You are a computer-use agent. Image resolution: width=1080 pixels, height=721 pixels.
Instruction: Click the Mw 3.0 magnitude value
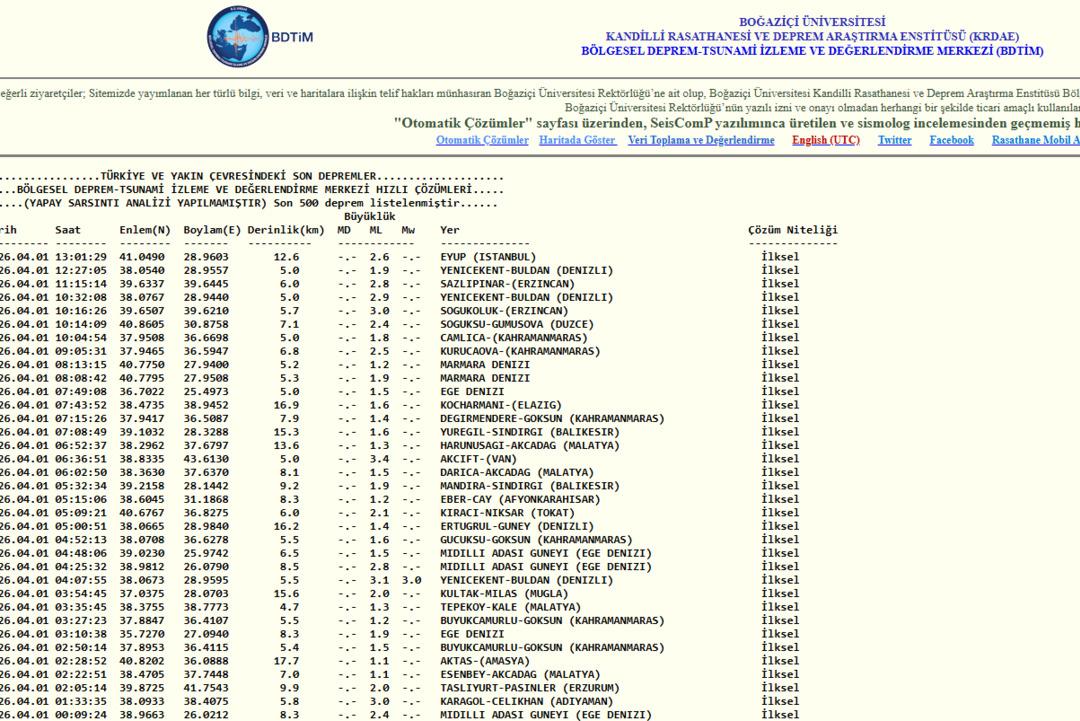point(410,580)
